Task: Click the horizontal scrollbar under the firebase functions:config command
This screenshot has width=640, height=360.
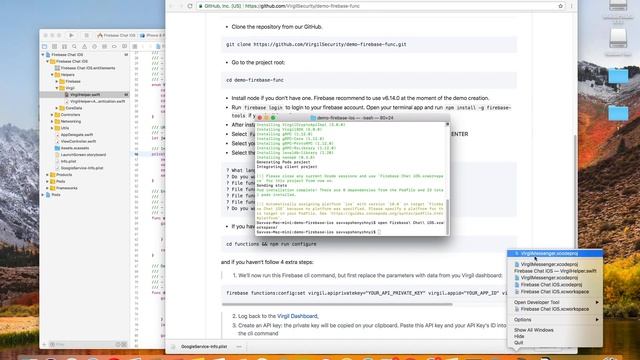Action: pyautogui.click(x=337, y=304)
